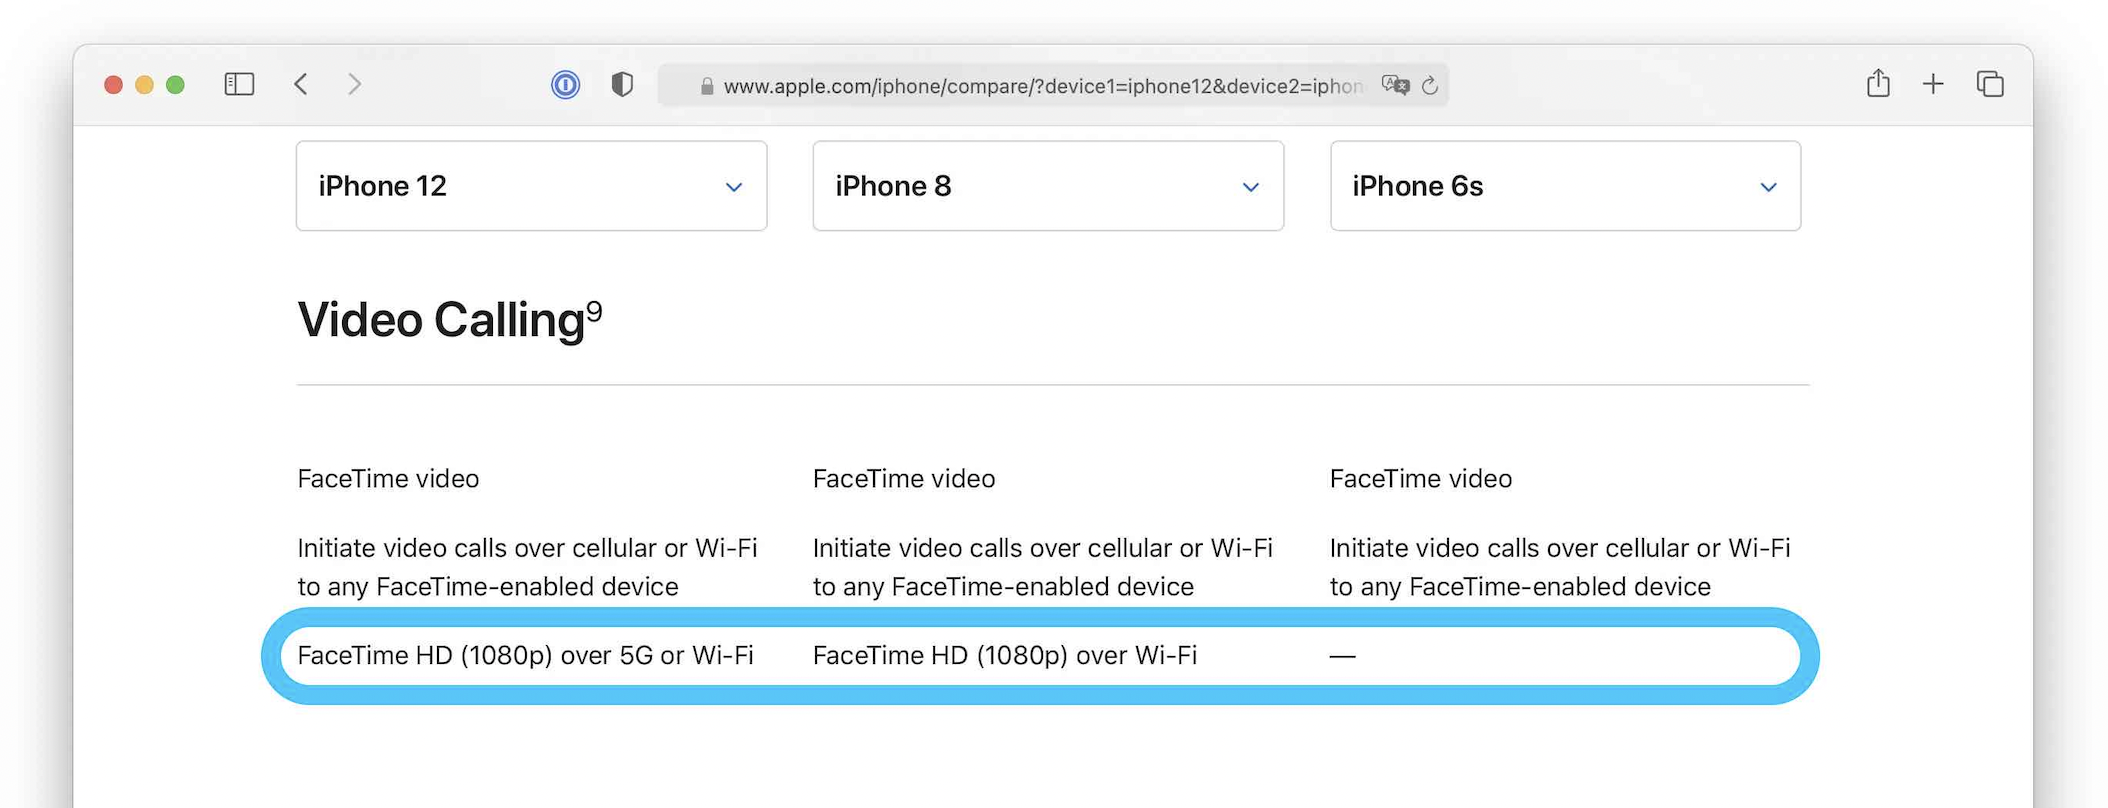Click the Video Calling footnote 9
This screenshot has width=2108, height=808.
point(594,311)
